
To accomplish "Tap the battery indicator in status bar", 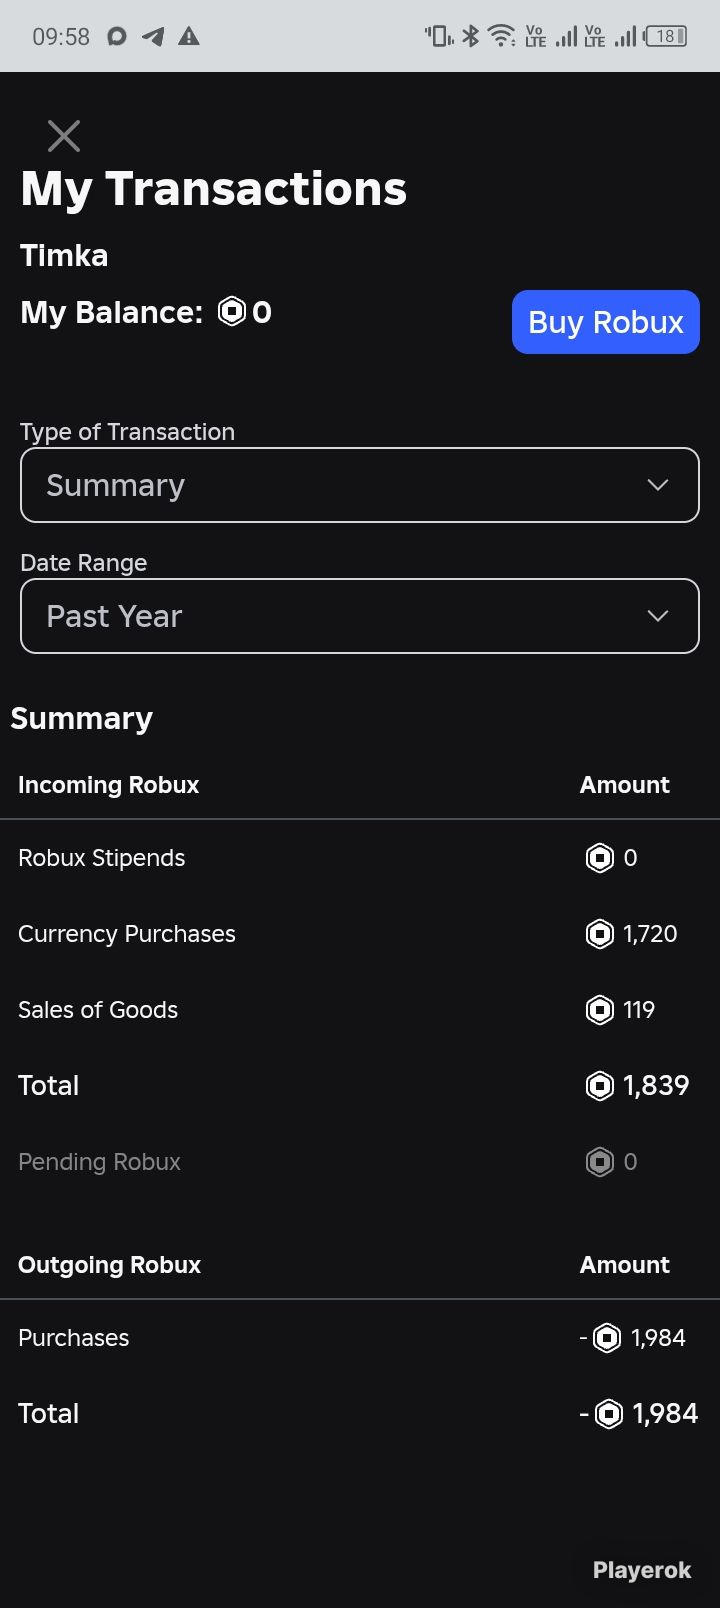I will (x=666, y=37).
